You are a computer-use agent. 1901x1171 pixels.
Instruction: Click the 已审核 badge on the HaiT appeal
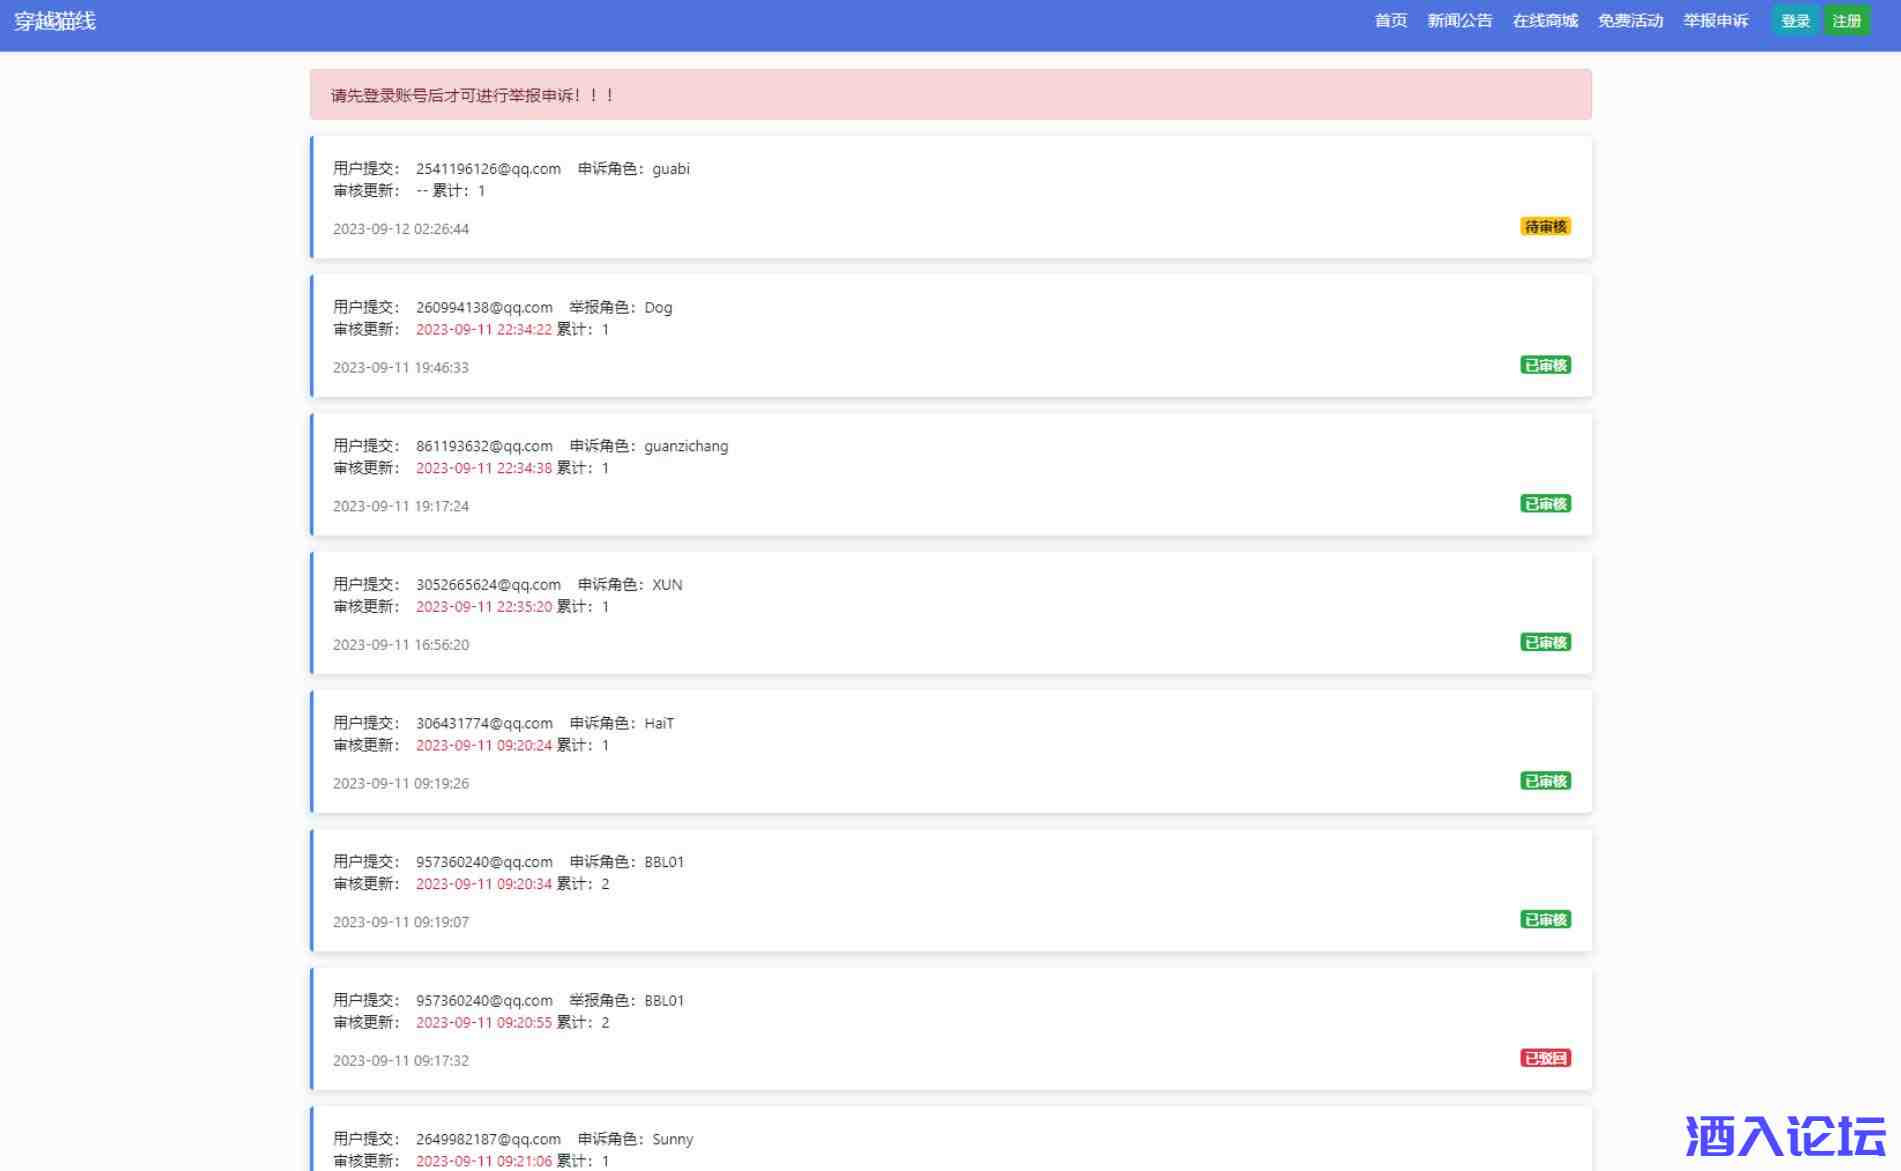pos(1545,781)
